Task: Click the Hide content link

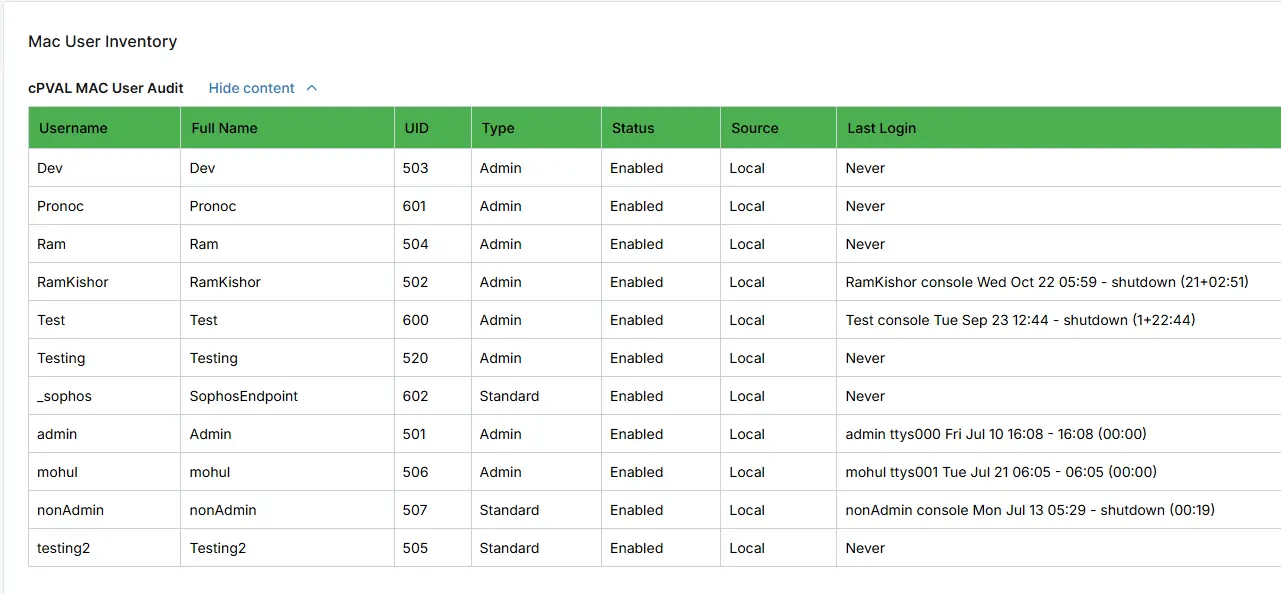Action: click(251, 88)
